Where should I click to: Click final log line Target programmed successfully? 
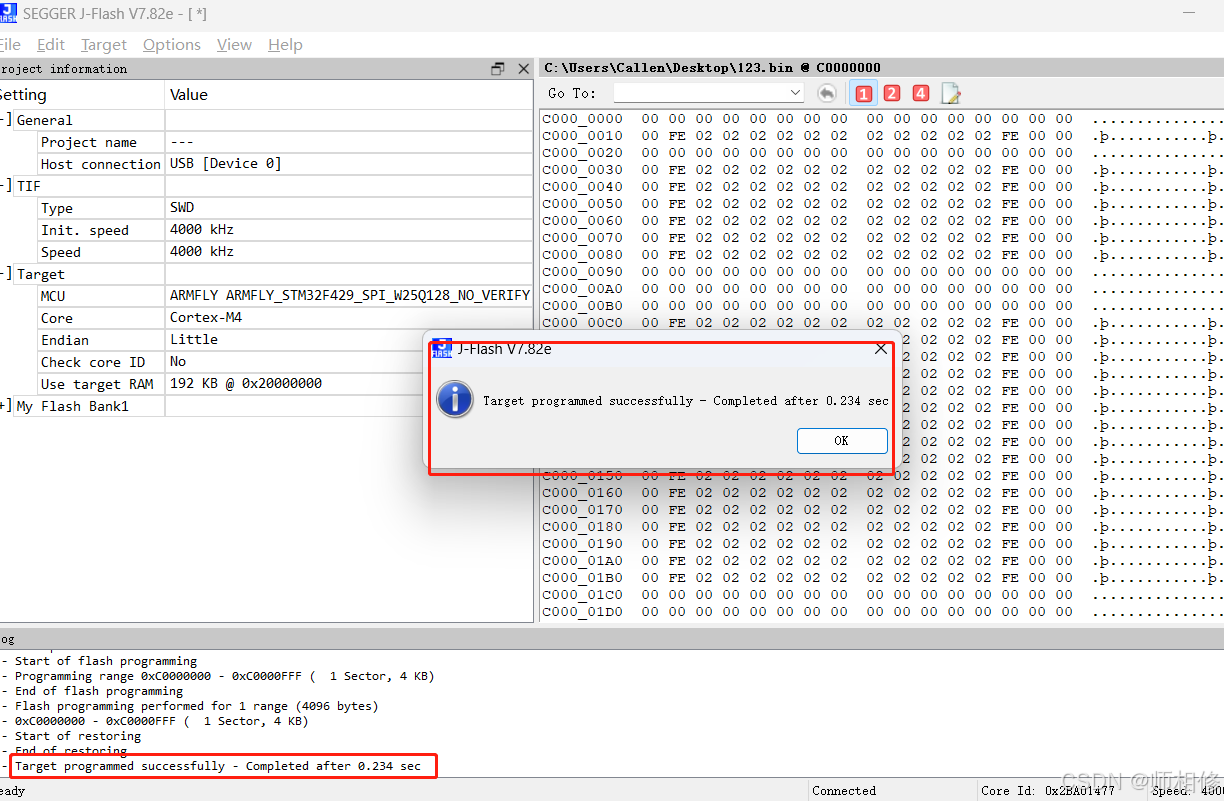(218, 766)
